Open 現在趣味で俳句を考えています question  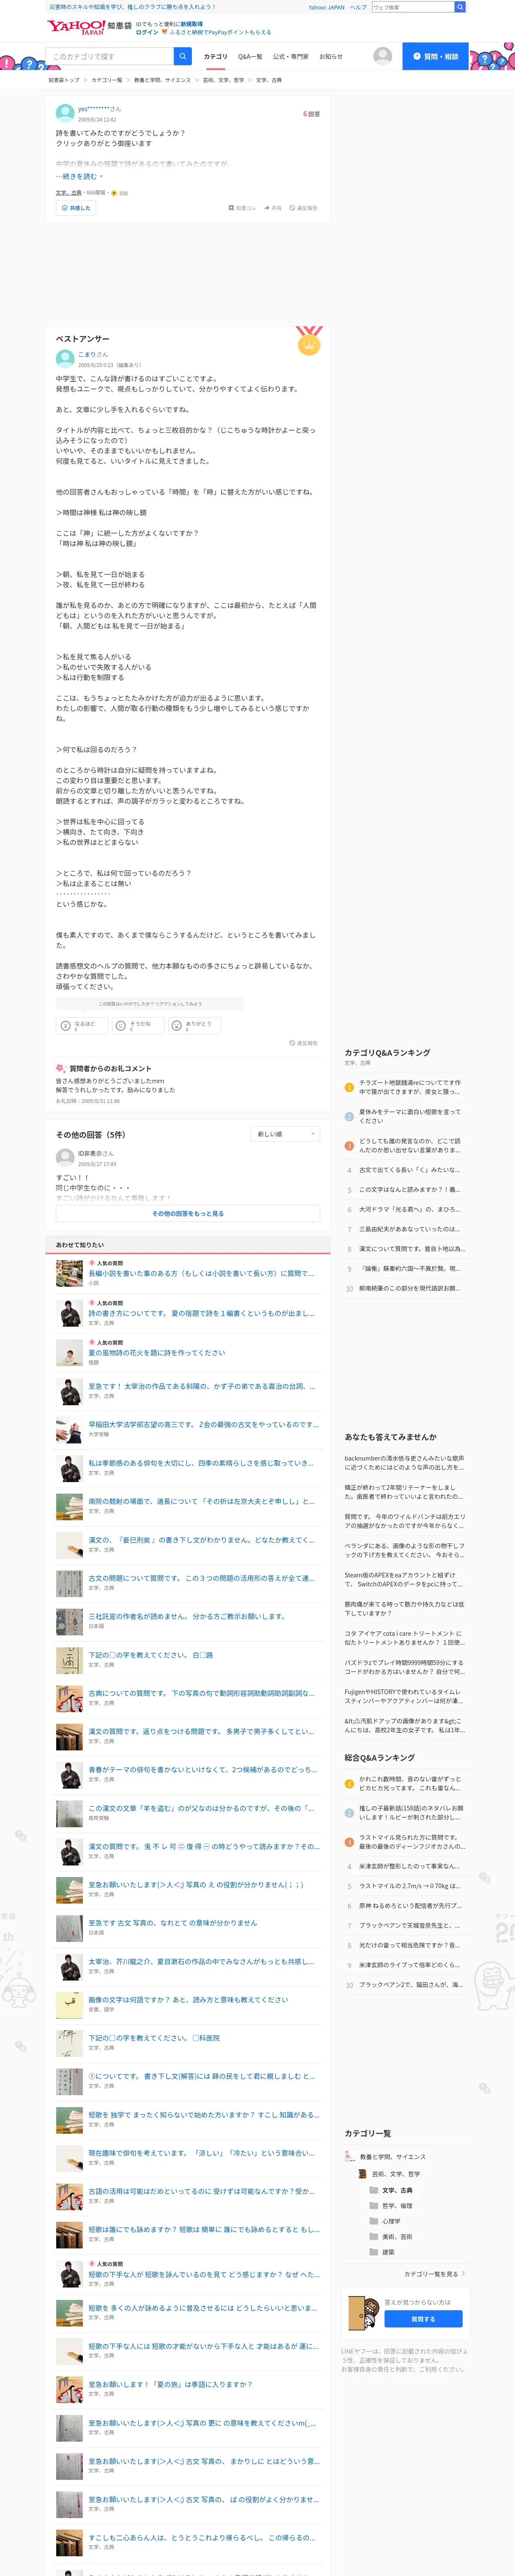[201, 2153]
